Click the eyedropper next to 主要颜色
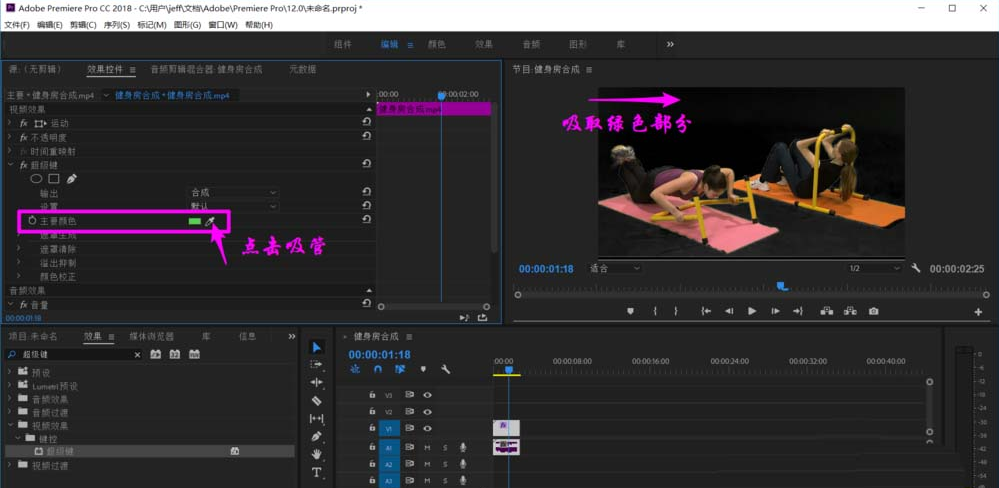The image size is (999, 488). point(210,221)
